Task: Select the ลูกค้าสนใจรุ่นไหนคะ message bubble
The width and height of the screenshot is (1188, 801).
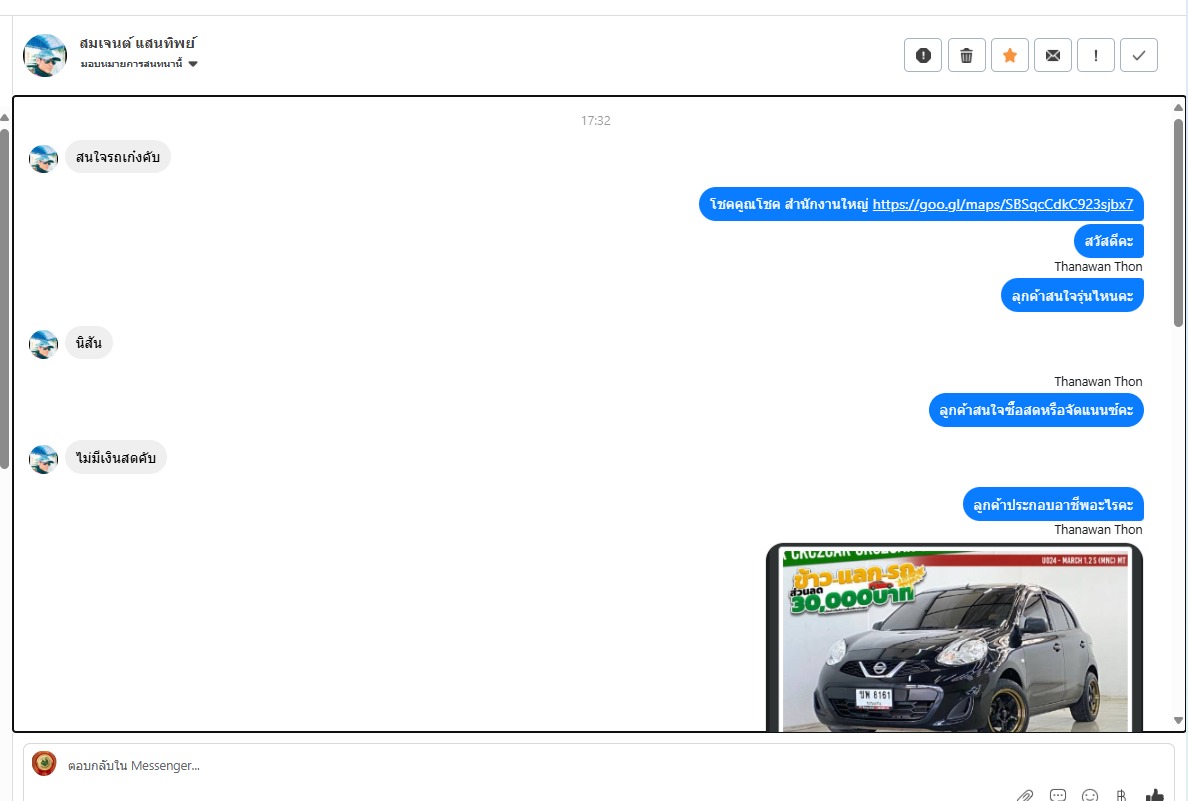Action: pyautogui.click(x=1072, y=296)
